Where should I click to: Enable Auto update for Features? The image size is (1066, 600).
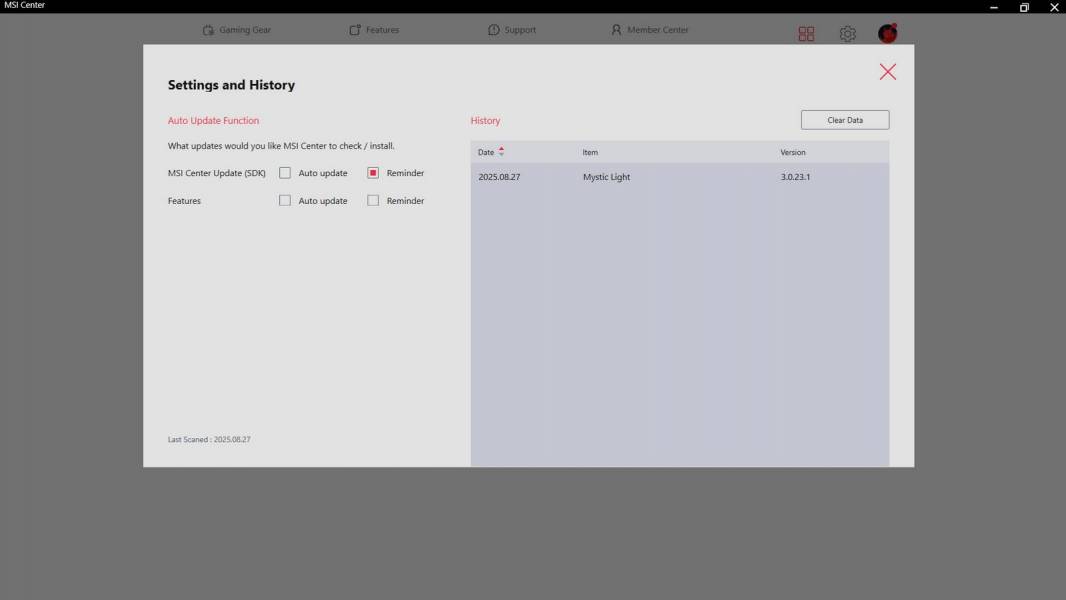pyautogui.click(x=285, y=201)
